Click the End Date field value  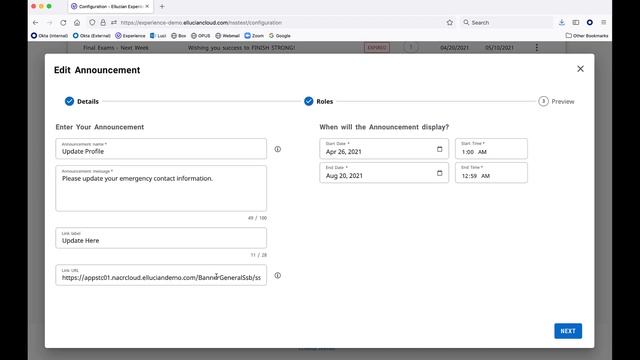344,176
